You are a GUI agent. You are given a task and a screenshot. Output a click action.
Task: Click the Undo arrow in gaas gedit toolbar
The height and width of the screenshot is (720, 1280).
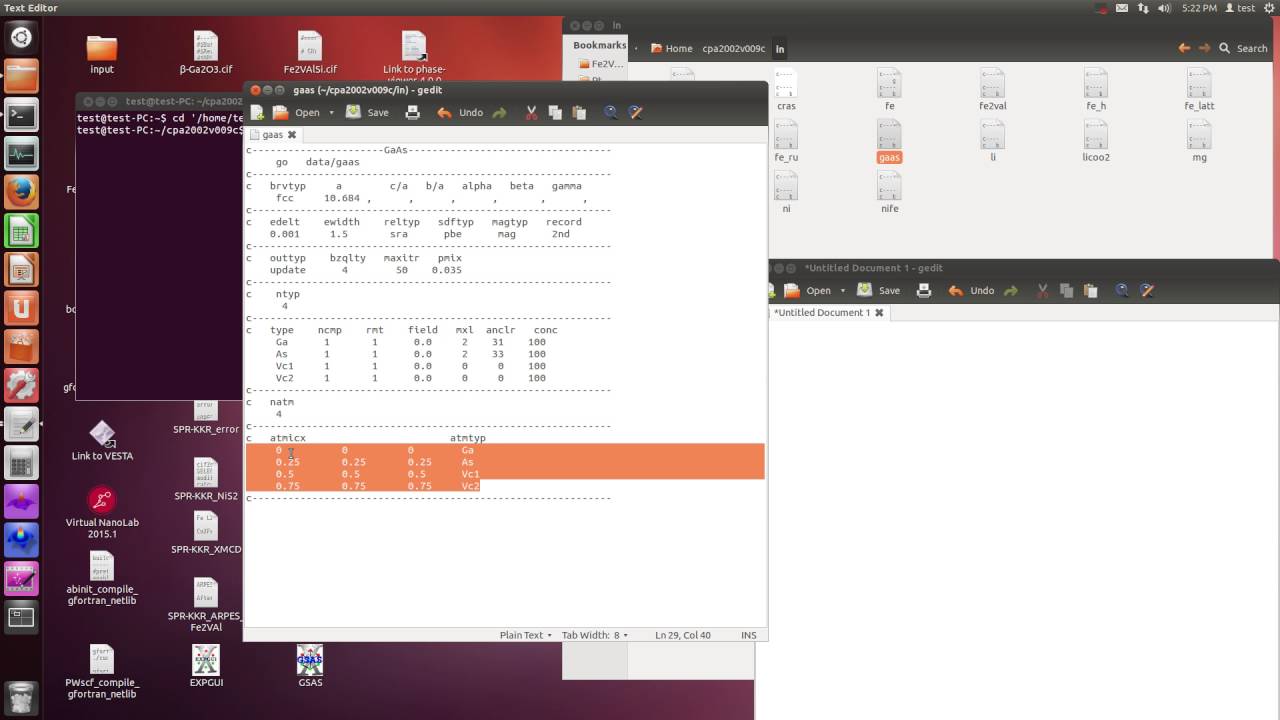[444, 113]
